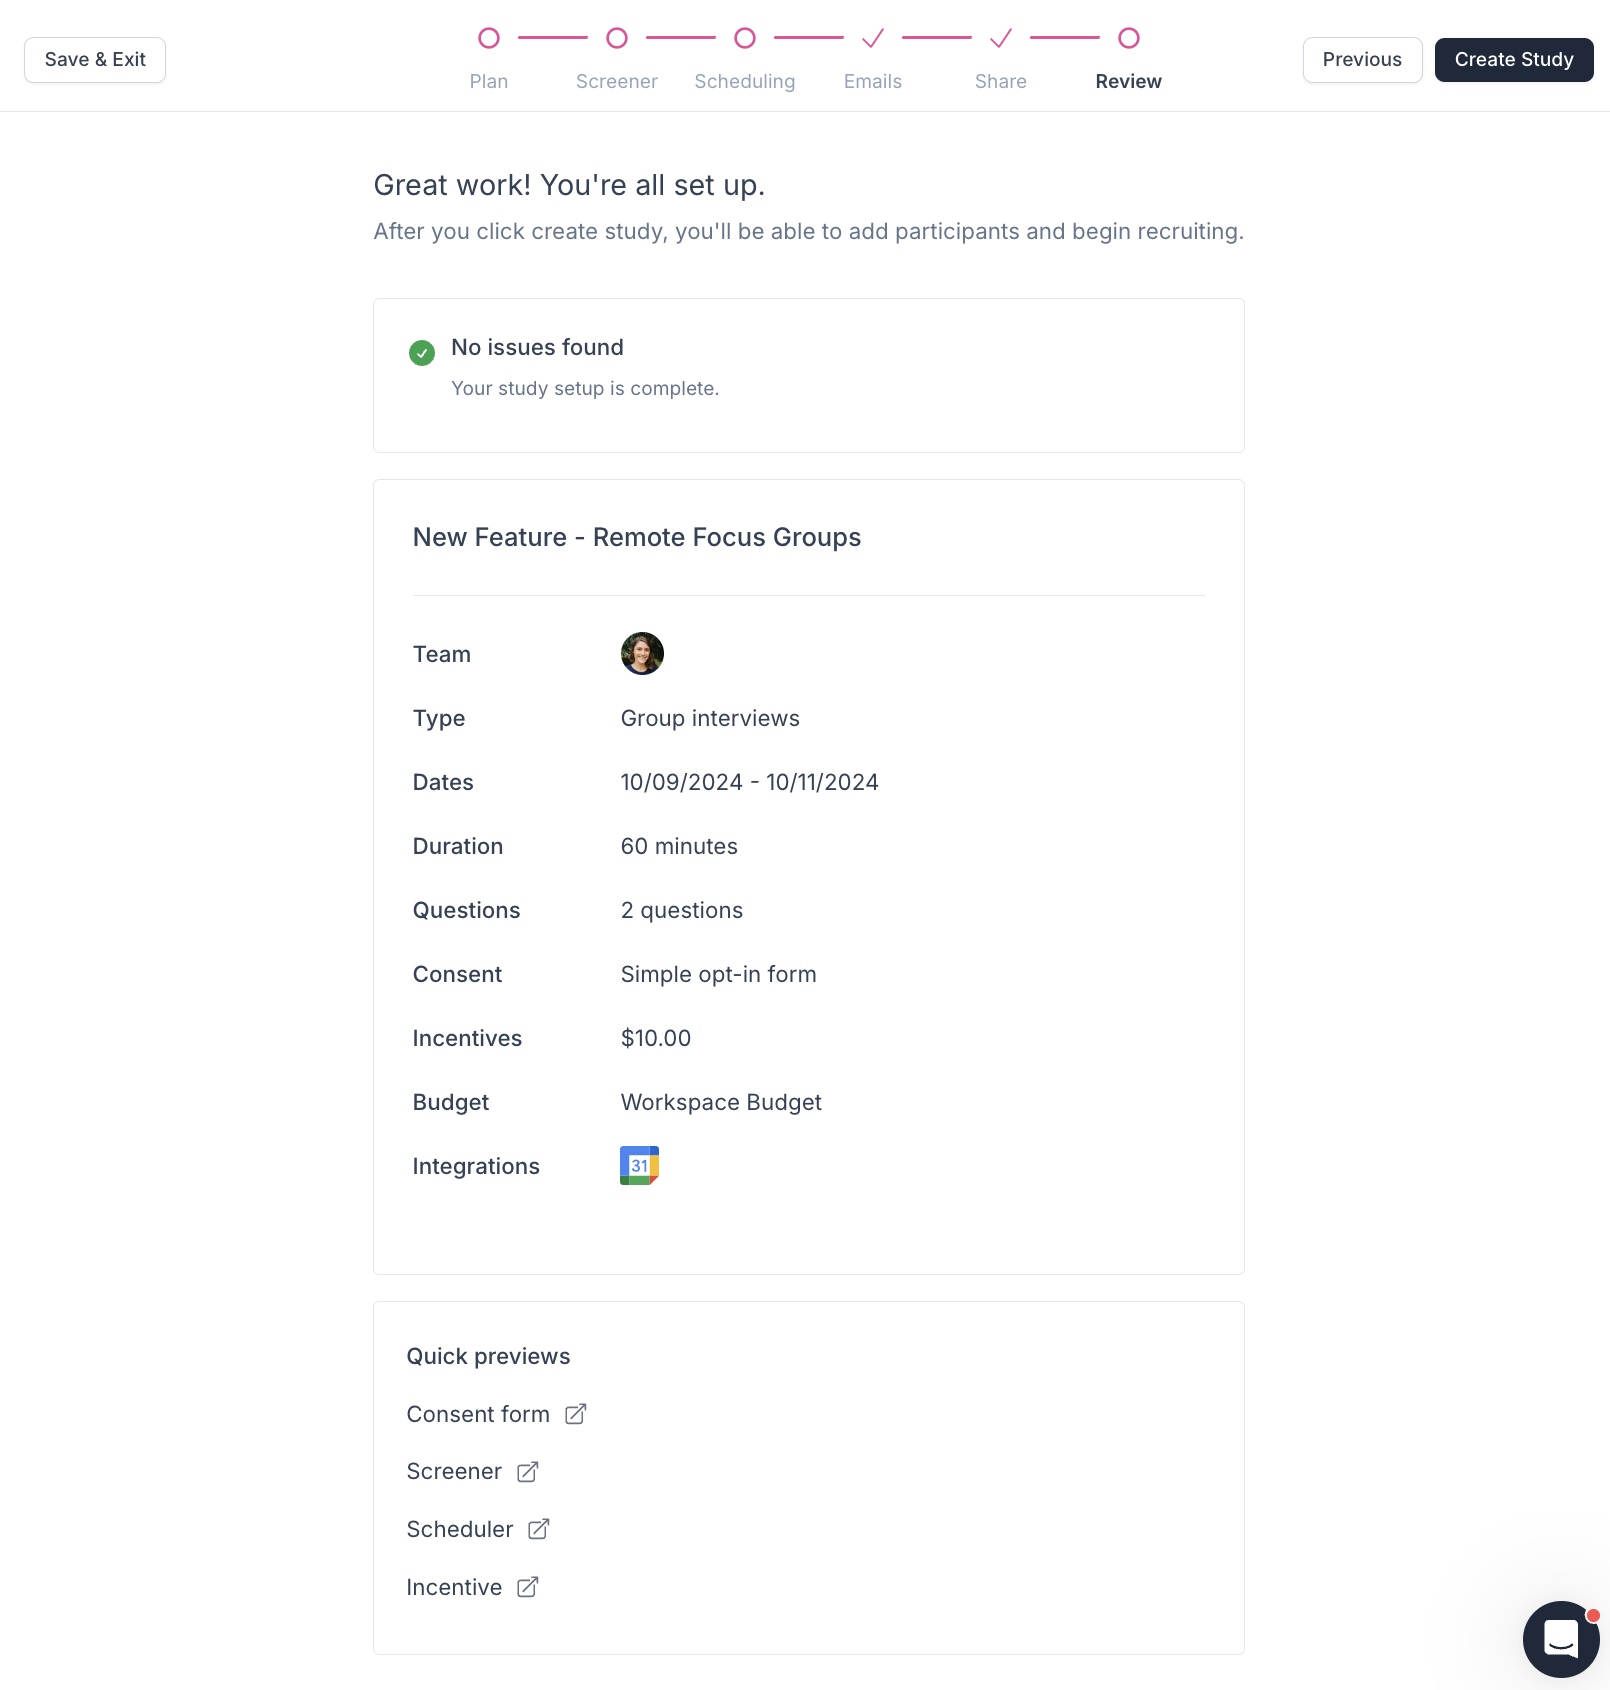Click Save & Exit
Image resolution: width=1610 pixels, height=1690 pixels.
click(95, 60)
